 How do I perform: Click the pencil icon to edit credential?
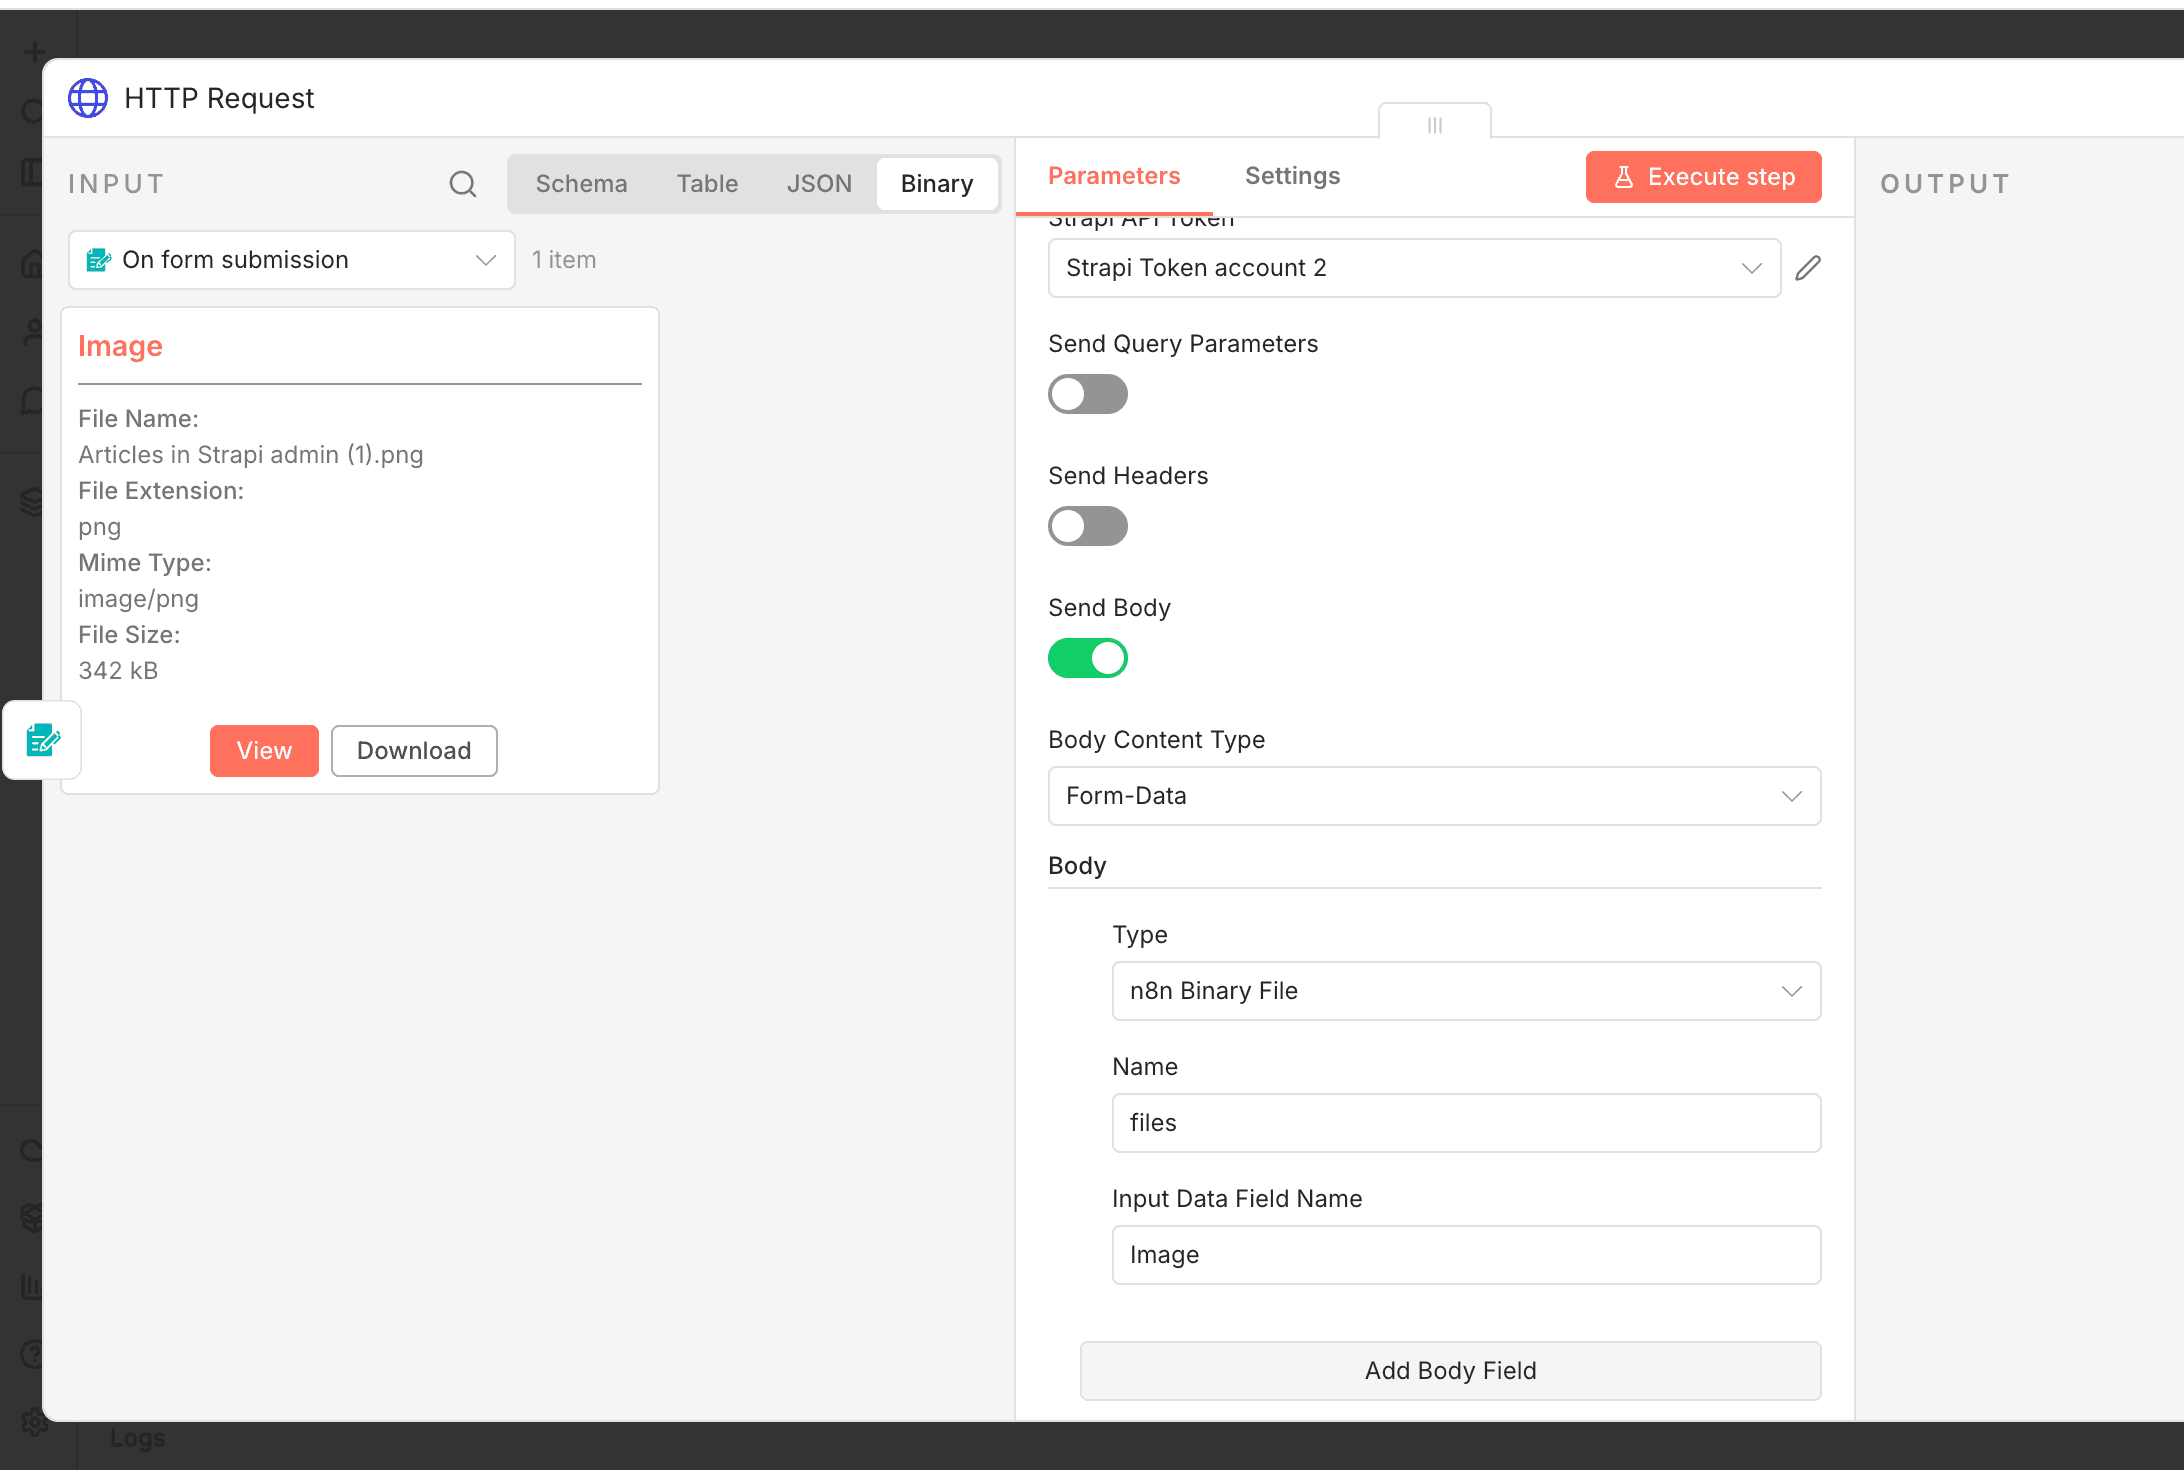(1808, 268)
